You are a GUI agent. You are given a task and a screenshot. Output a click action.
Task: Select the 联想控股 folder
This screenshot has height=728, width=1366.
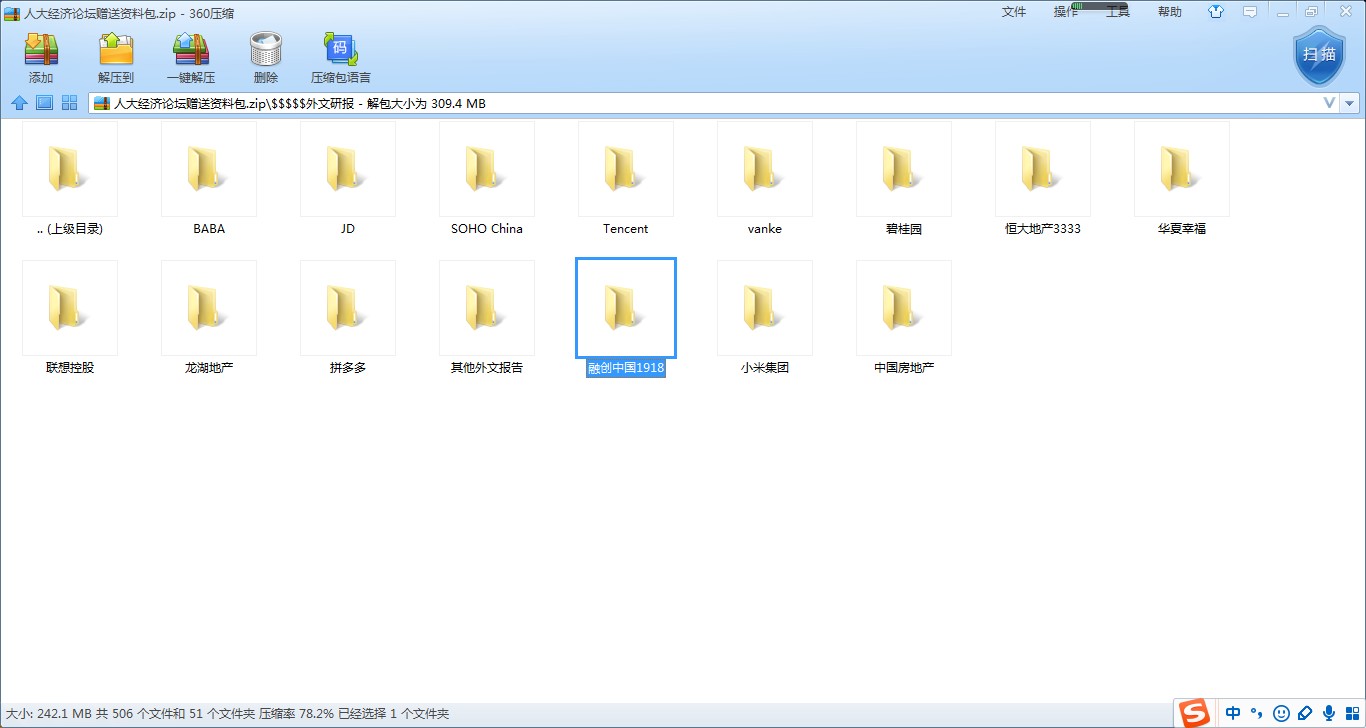pyautogui.click(x=69, y=319)
